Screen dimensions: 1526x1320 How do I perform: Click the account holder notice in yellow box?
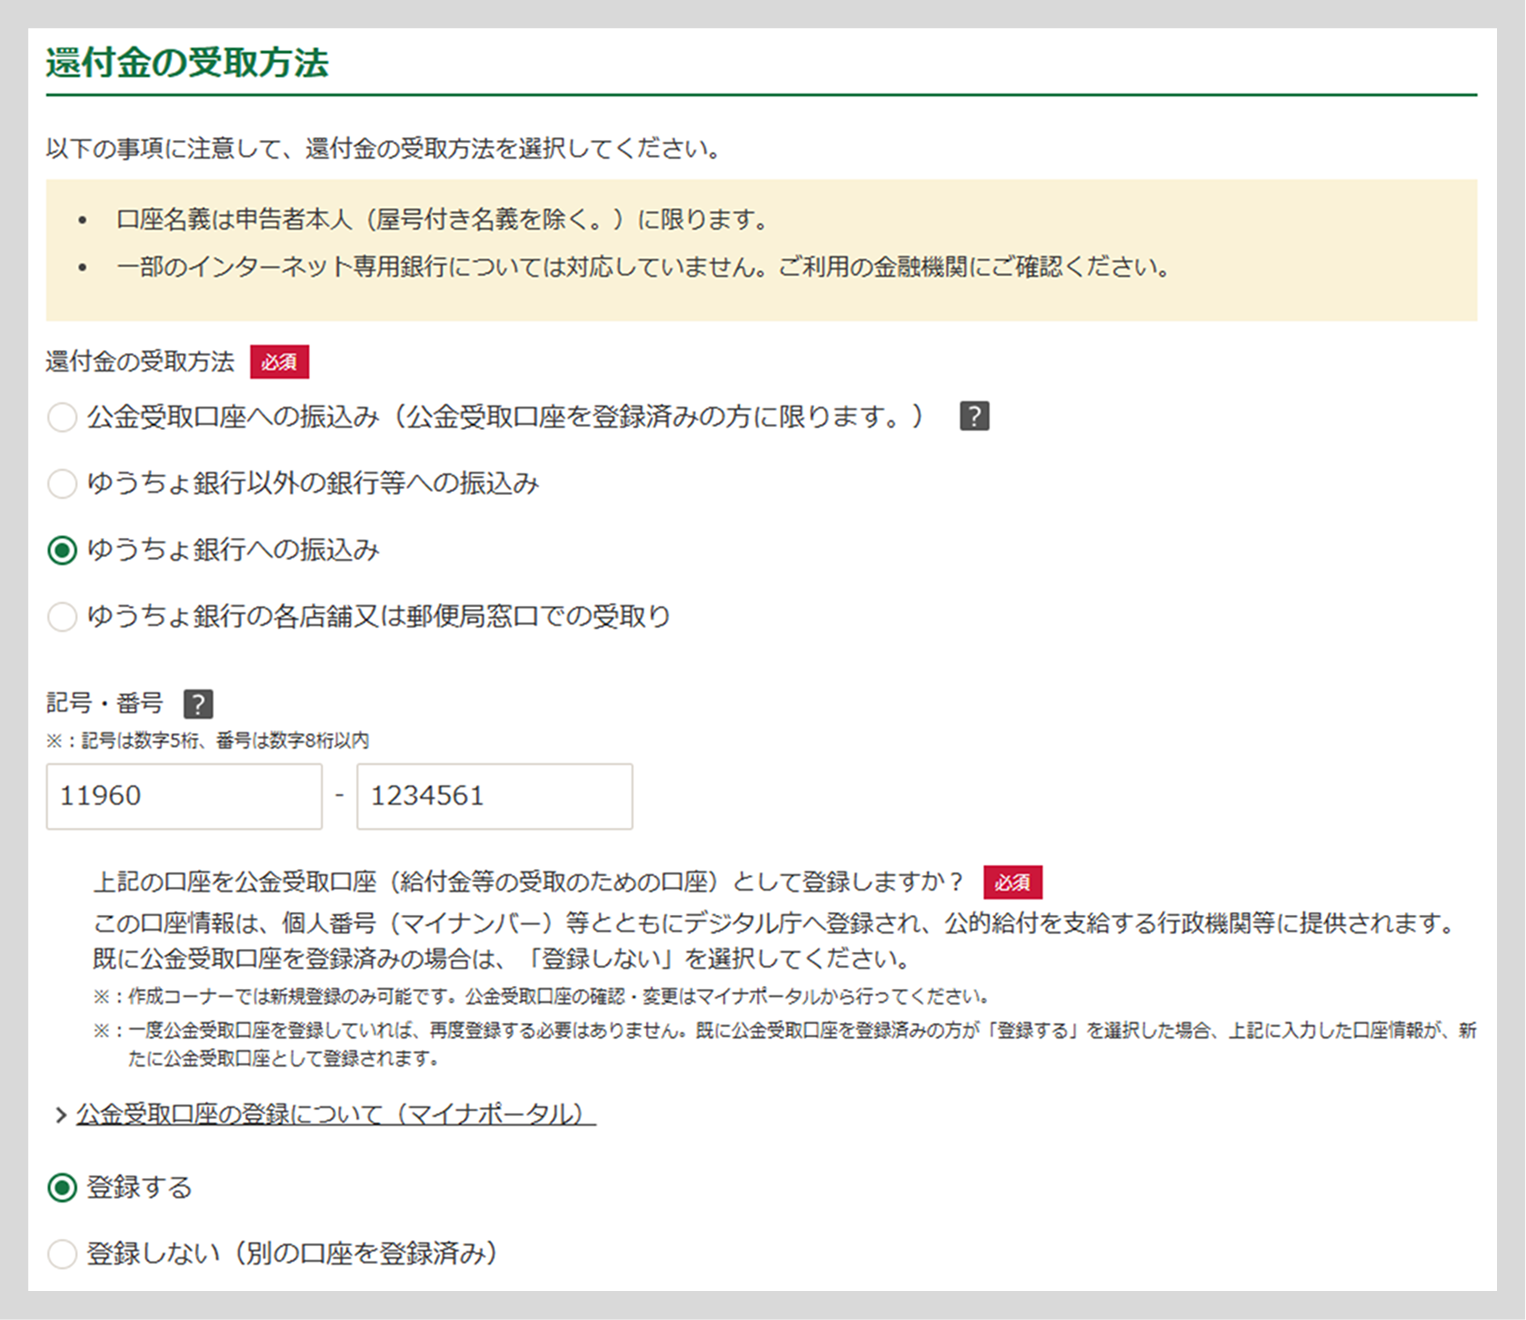[442, 219]
